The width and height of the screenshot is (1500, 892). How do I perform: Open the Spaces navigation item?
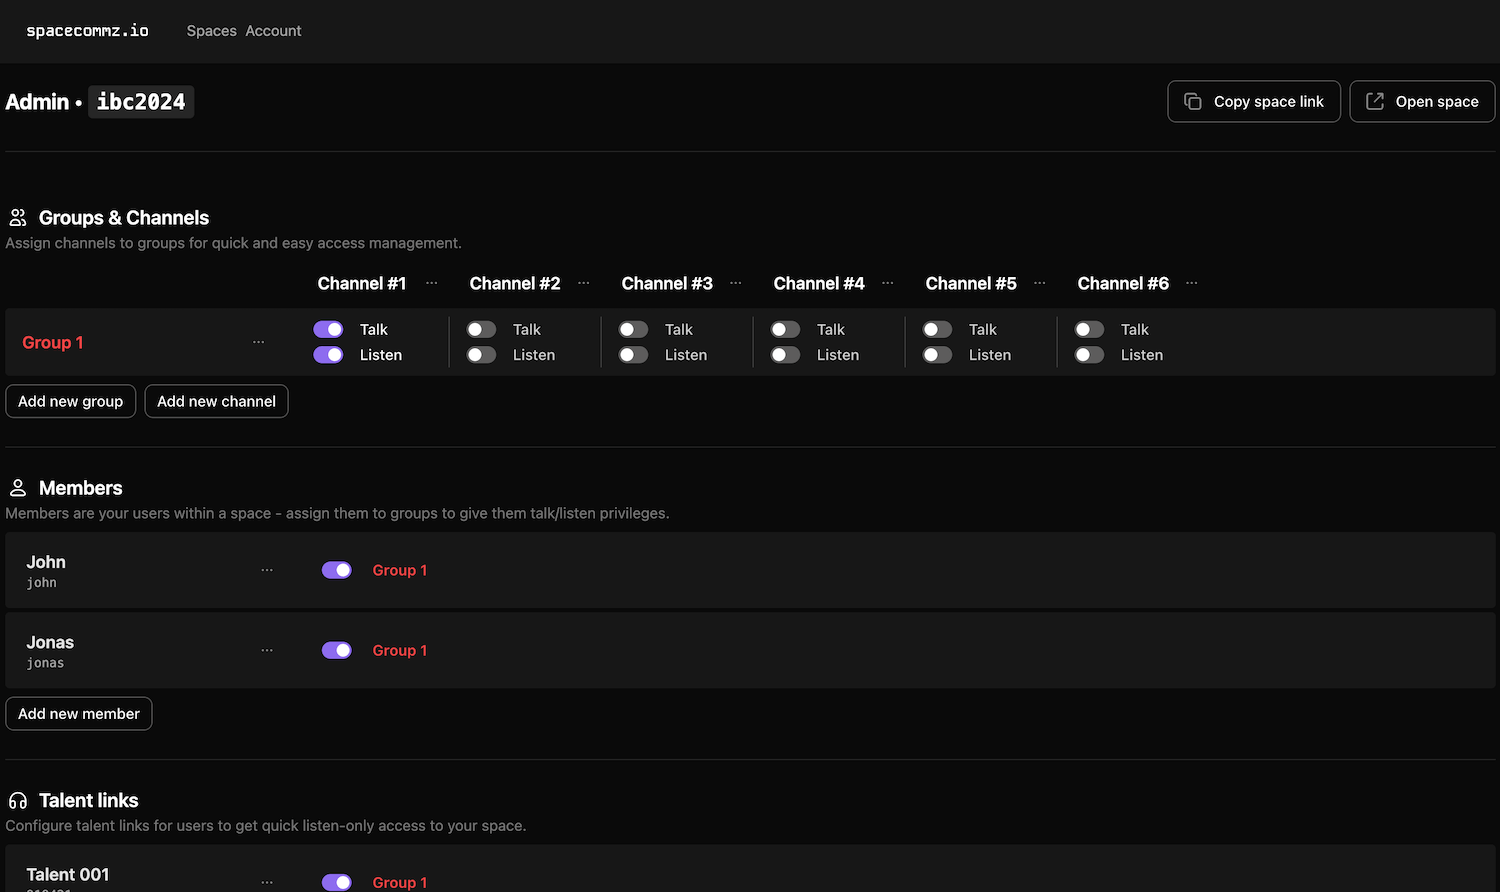[x=211, y=31]
